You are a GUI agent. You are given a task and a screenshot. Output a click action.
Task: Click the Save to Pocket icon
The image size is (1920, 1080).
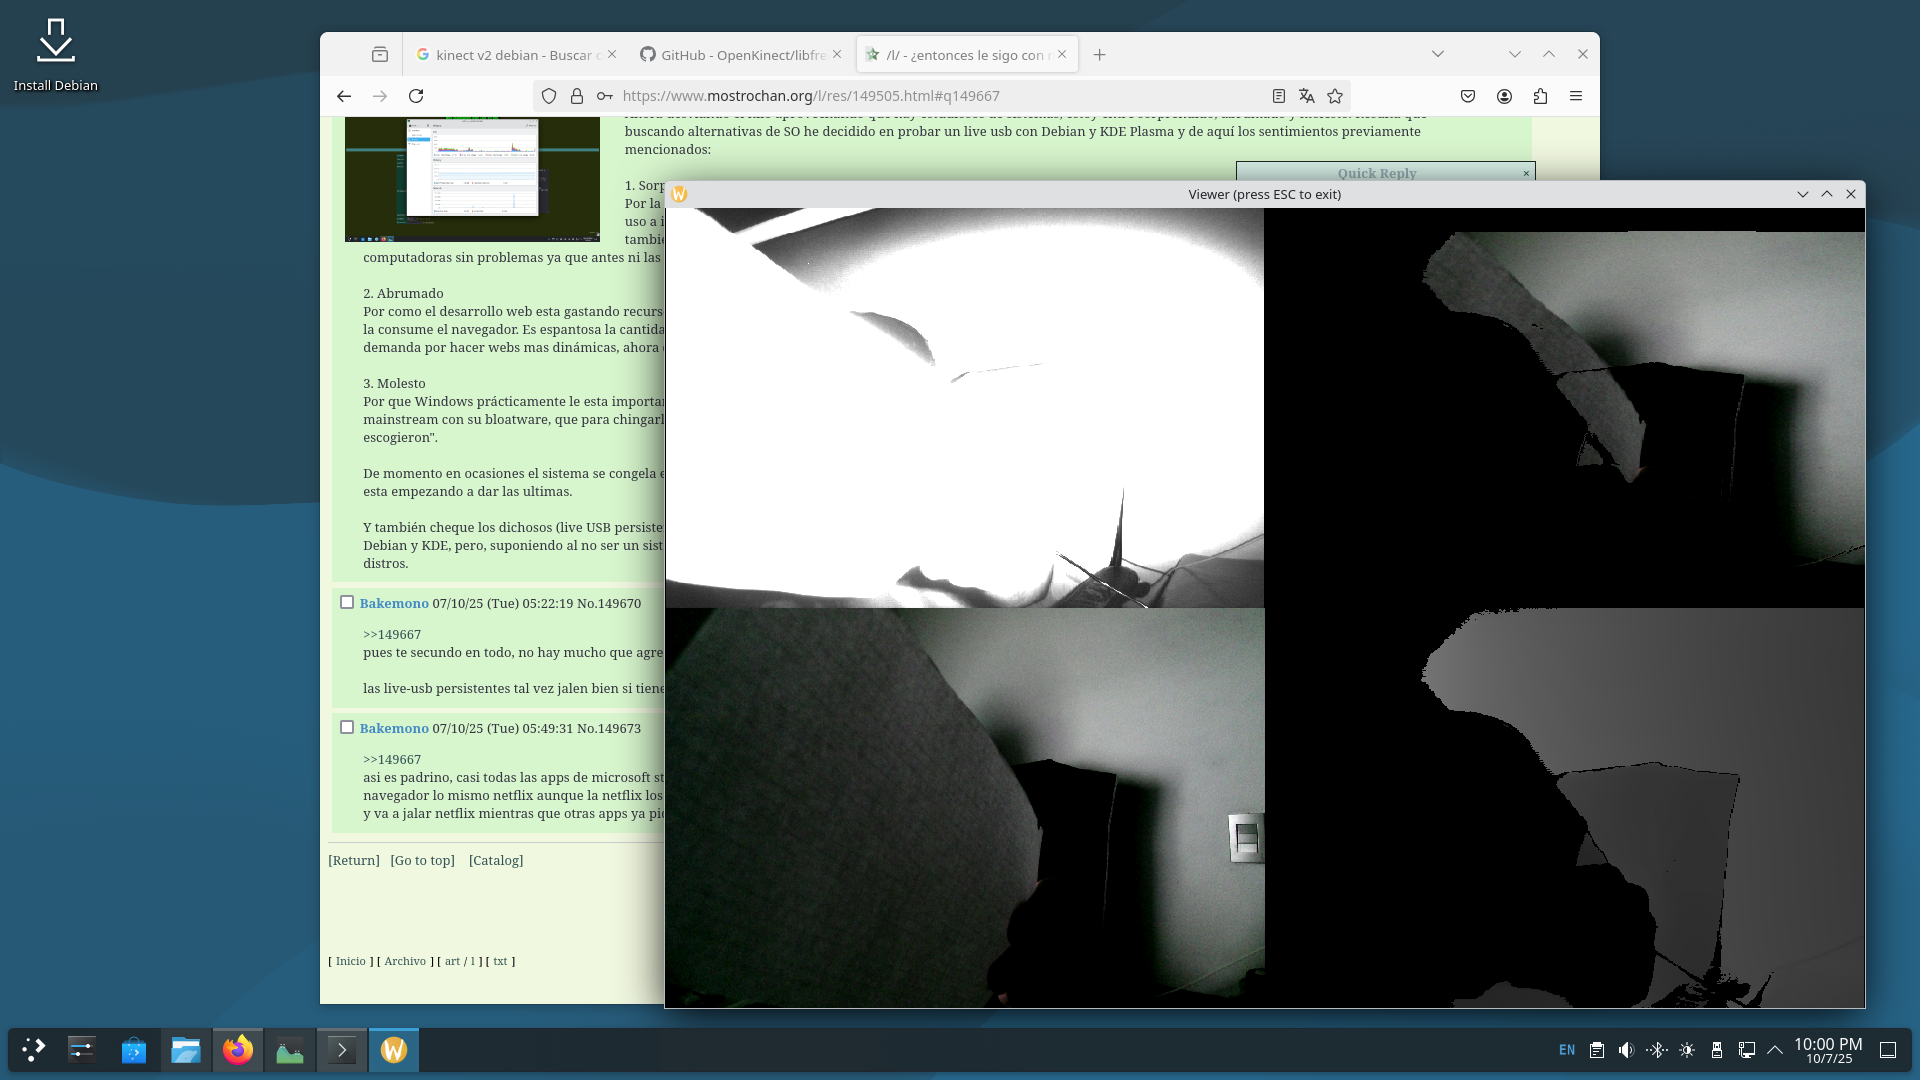[x=1468, y=96]
